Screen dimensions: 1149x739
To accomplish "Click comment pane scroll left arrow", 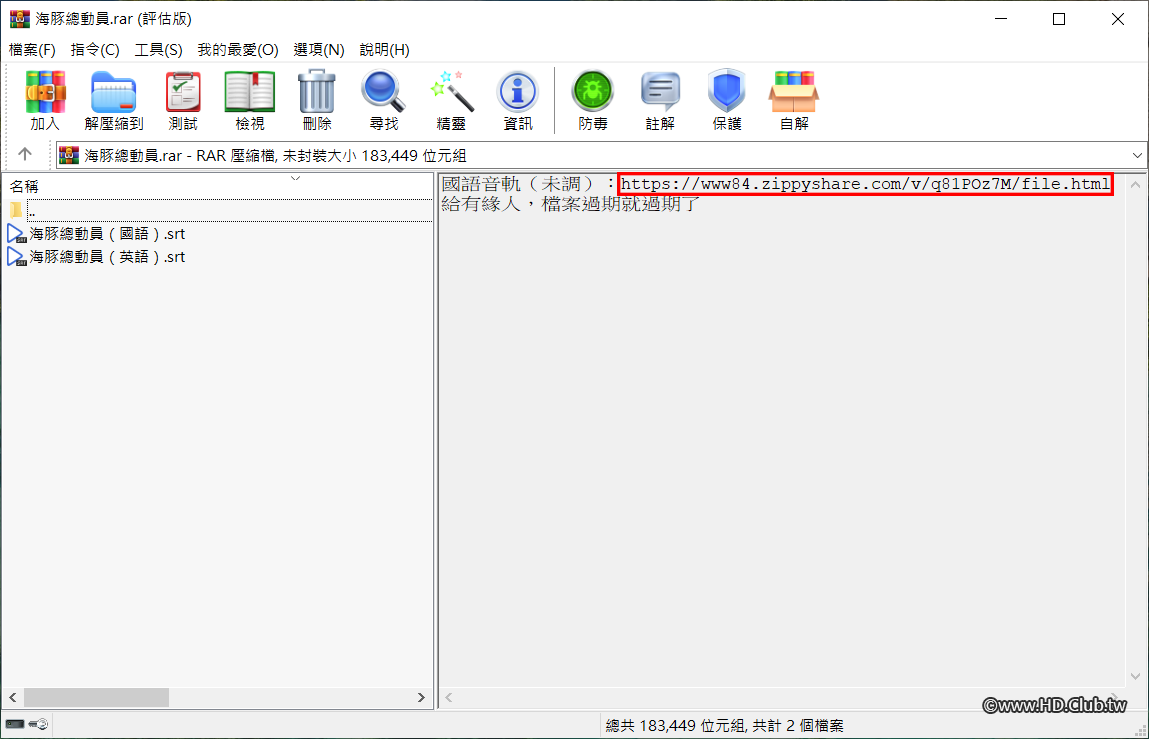I will click(448, 697).
